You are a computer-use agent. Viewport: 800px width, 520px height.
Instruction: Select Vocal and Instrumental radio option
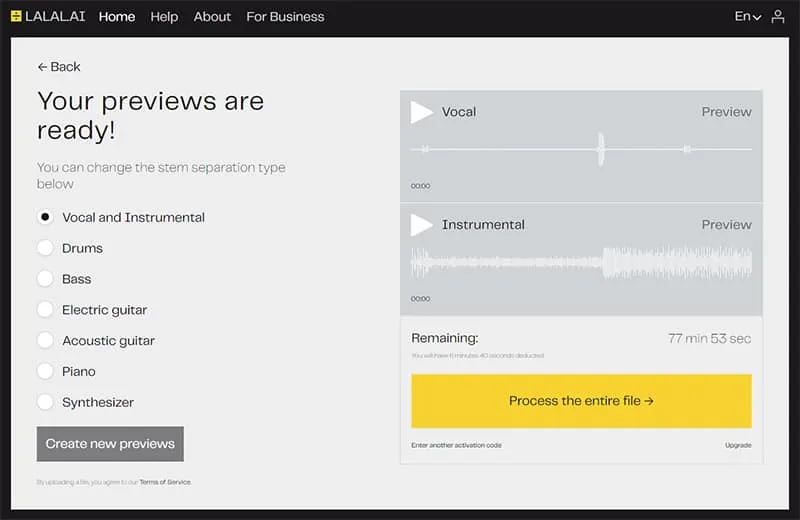[x=45, y=217]
